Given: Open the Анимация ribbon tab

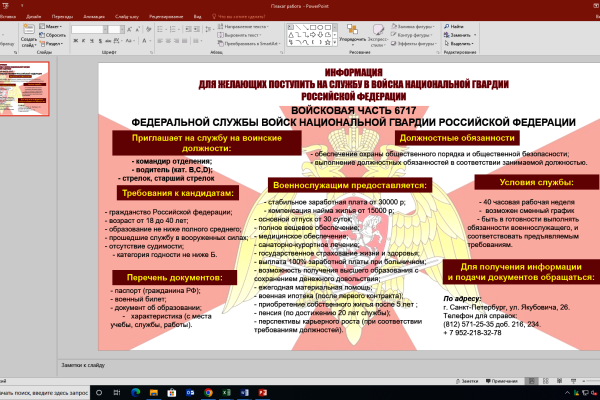Looking at the screenshot, I should (x=94, y=16).
